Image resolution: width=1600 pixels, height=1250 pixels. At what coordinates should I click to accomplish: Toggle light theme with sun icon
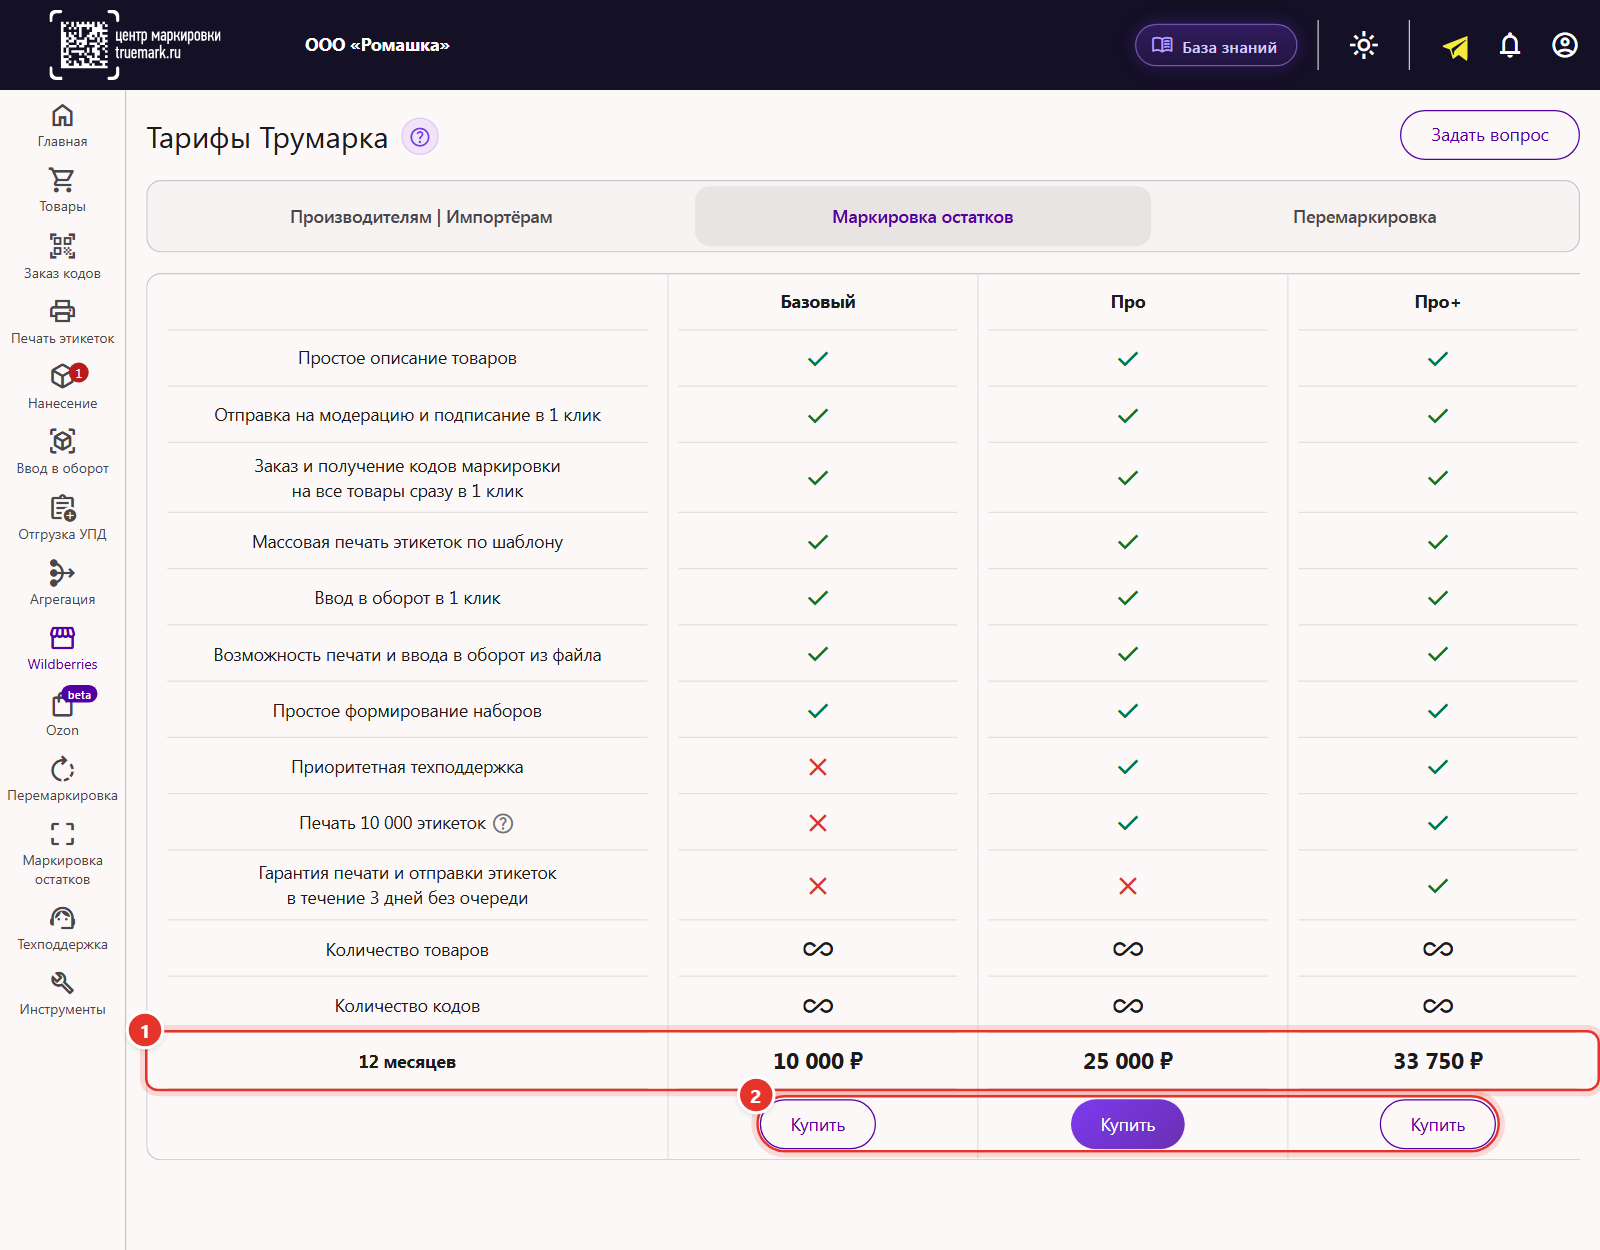coord(1364,45)
